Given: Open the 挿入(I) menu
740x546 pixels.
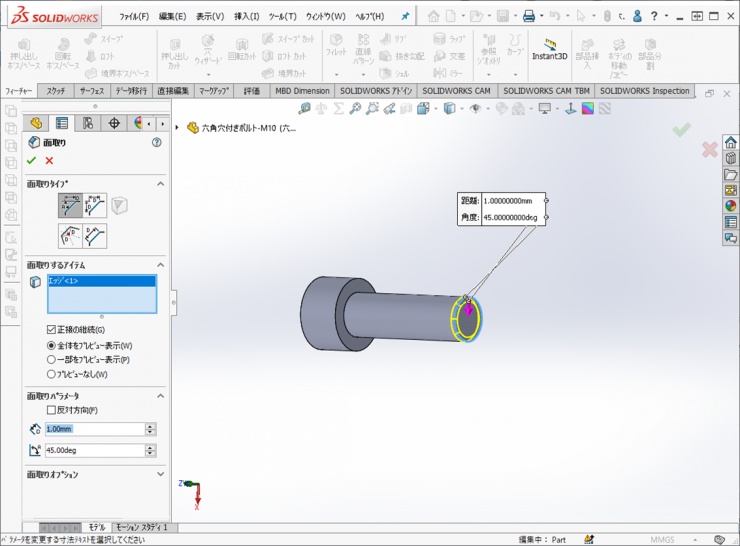Looking at the screenshot, I should (x=246, y=17).
